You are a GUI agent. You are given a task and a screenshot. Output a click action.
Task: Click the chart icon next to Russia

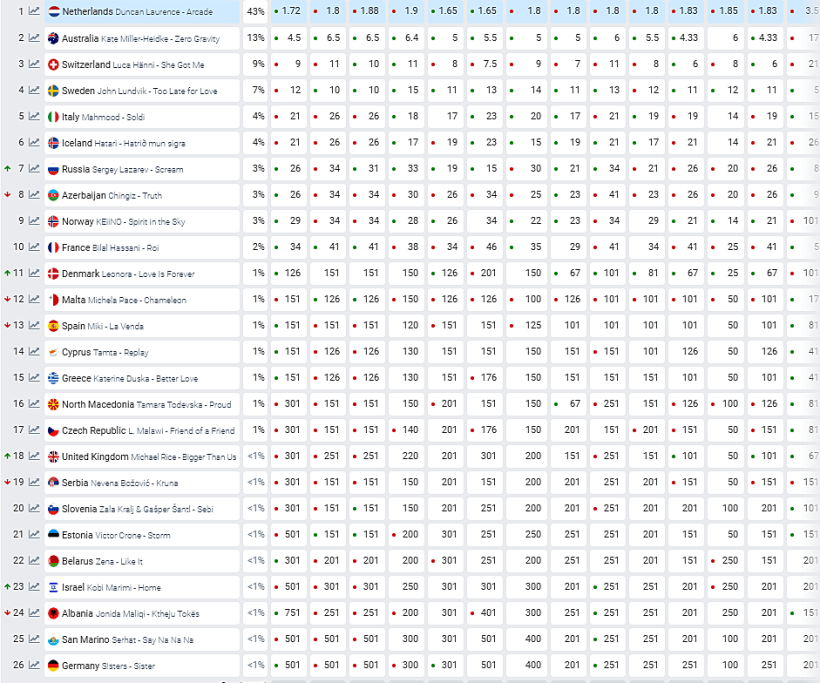34,169
